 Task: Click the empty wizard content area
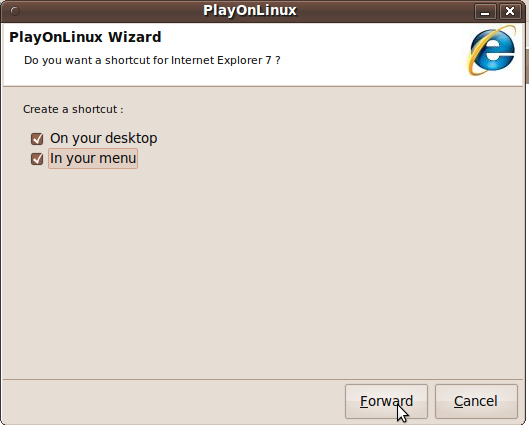coord(263,270)
